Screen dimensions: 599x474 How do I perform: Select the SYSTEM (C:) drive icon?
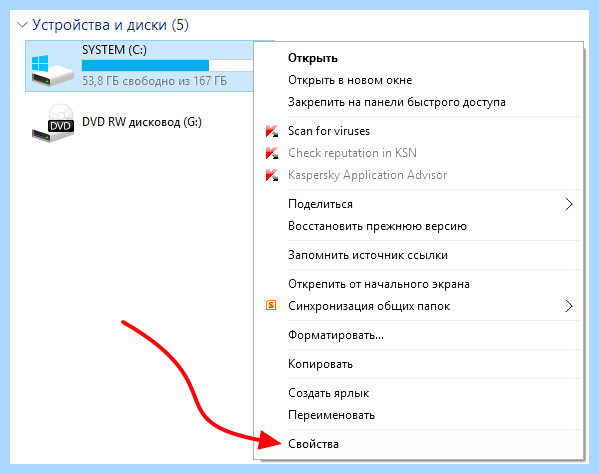coord(52,71)
